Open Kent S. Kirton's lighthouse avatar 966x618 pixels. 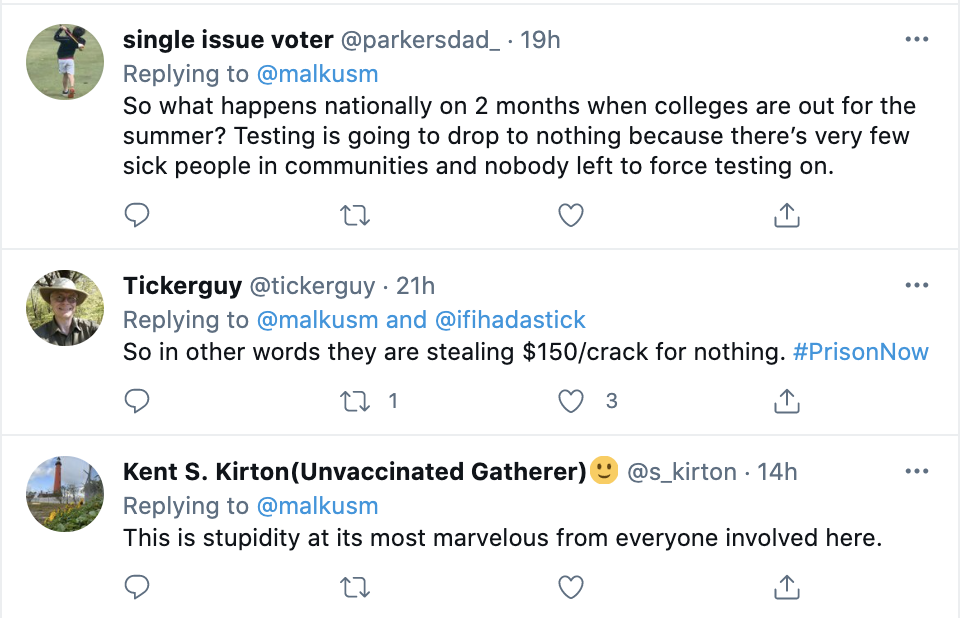65,494
